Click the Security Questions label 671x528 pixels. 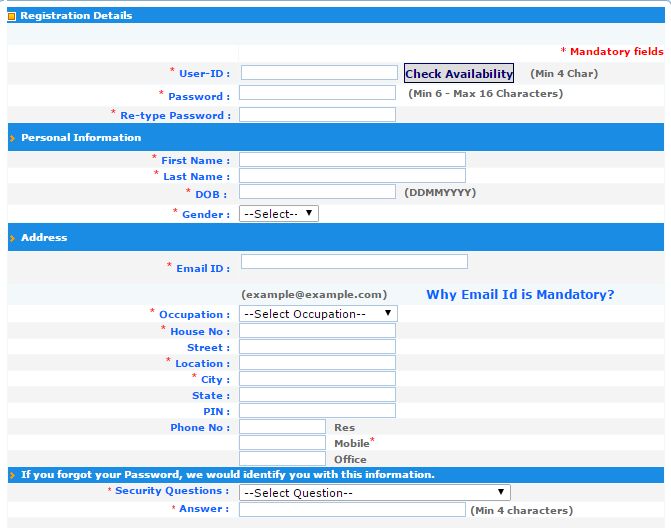click(x=172, y=491)
